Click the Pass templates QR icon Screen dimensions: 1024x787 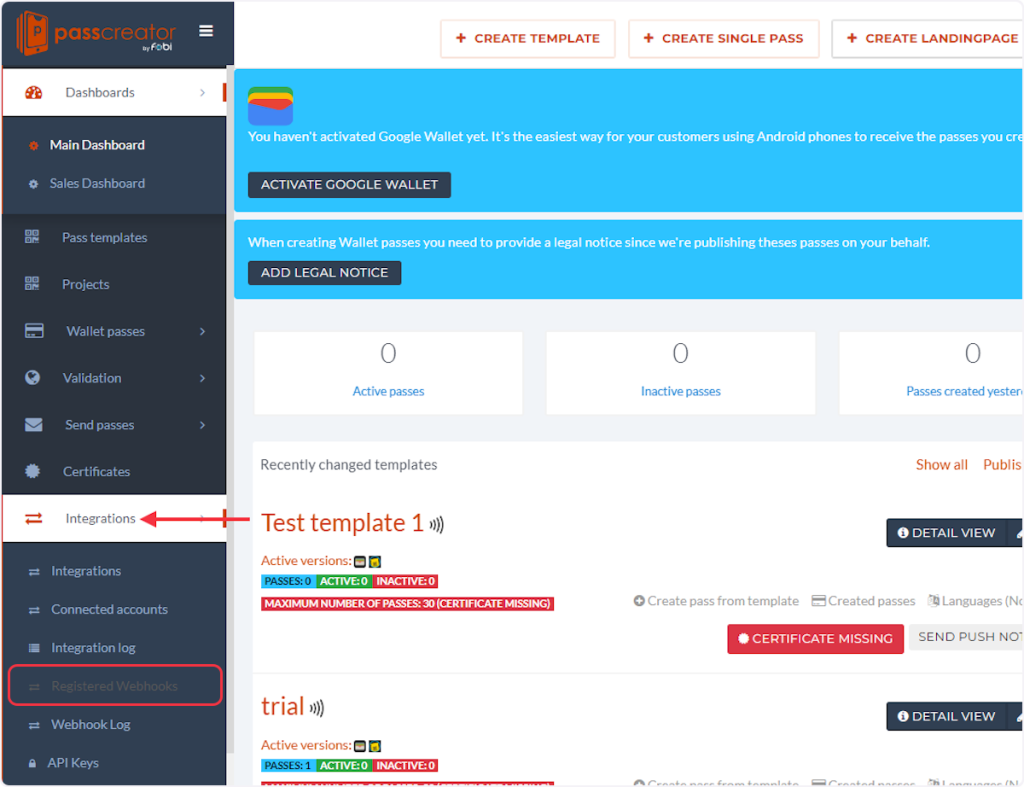tap(33, 237)
